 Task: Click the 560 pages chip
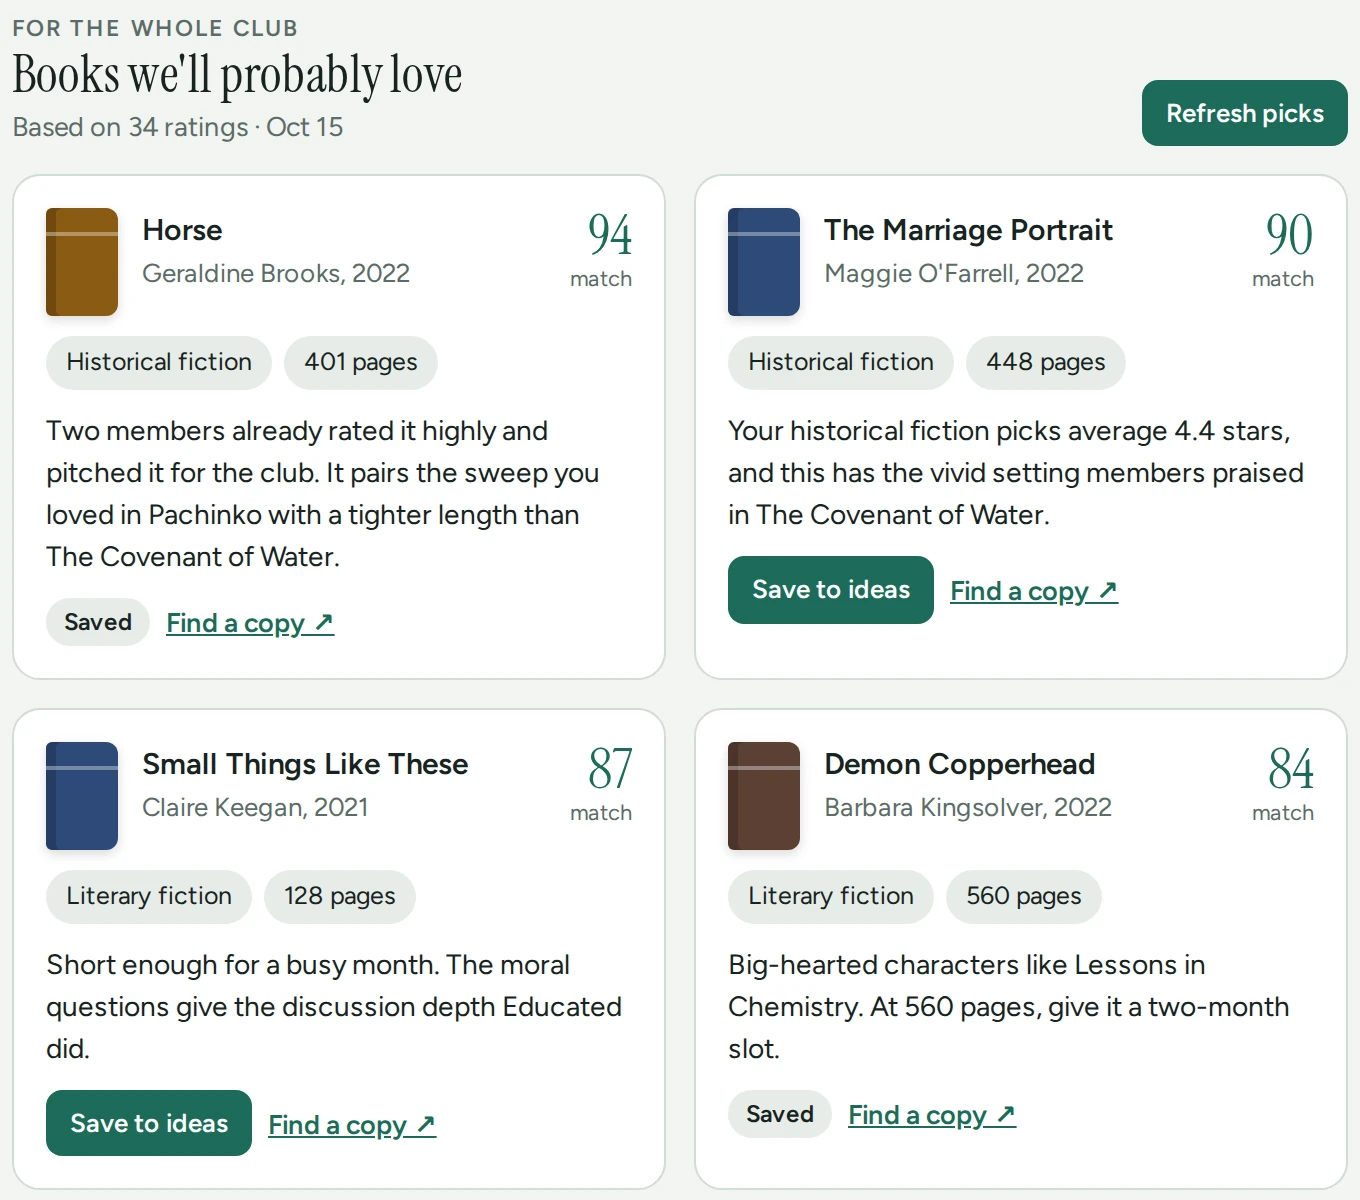(1024, 896)
